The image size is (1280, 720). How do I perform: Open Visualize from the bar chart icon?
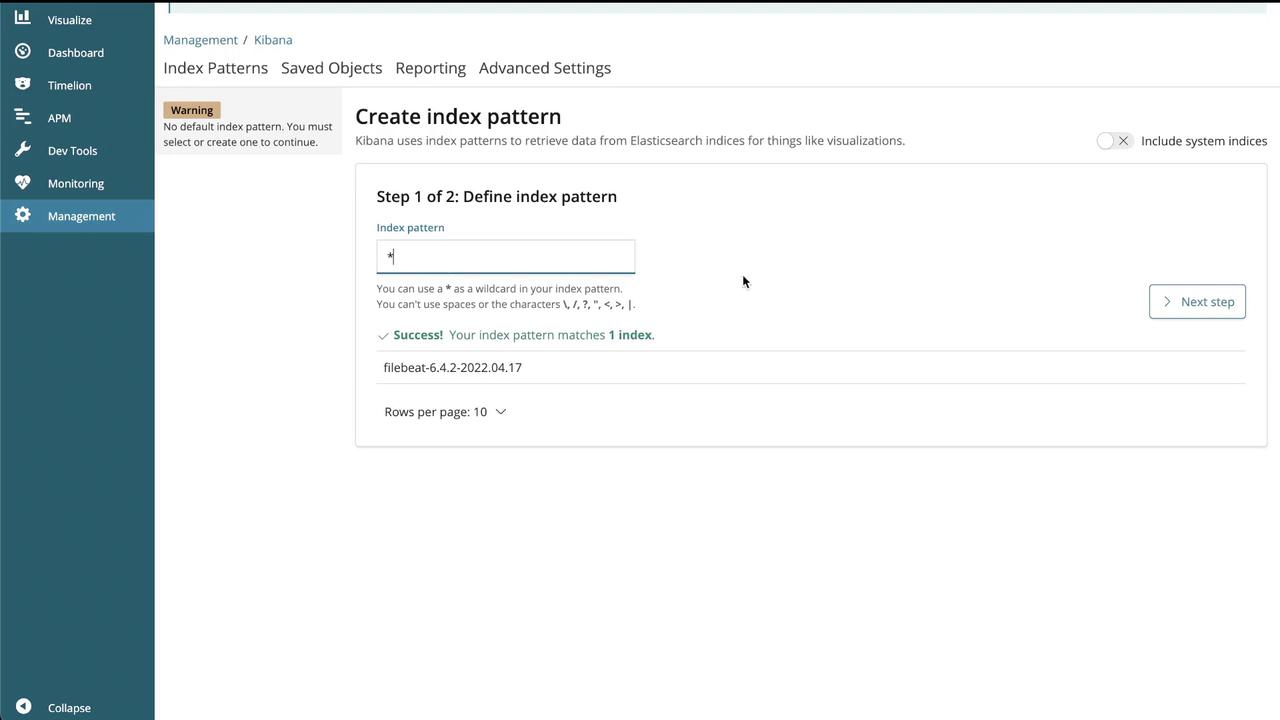[22, 18]
